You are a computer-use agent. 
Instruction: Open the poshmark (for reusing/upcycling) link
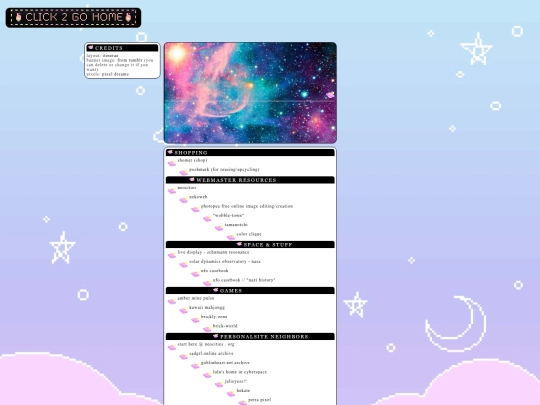point(224,169)
